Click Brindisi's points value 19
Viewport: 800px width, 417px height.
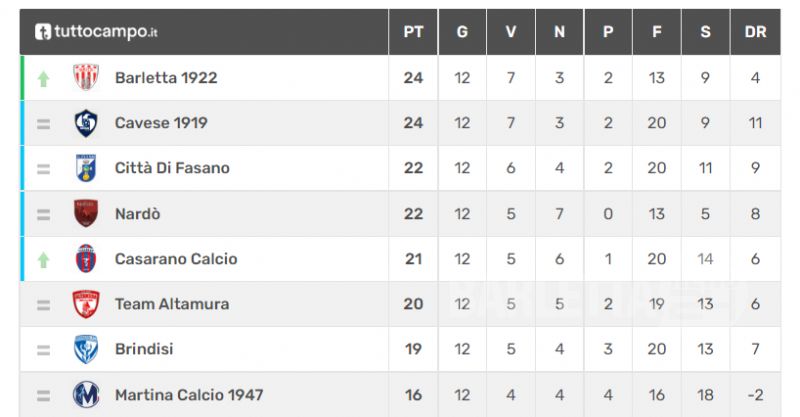pyautogui.click(x=413, y=349)
